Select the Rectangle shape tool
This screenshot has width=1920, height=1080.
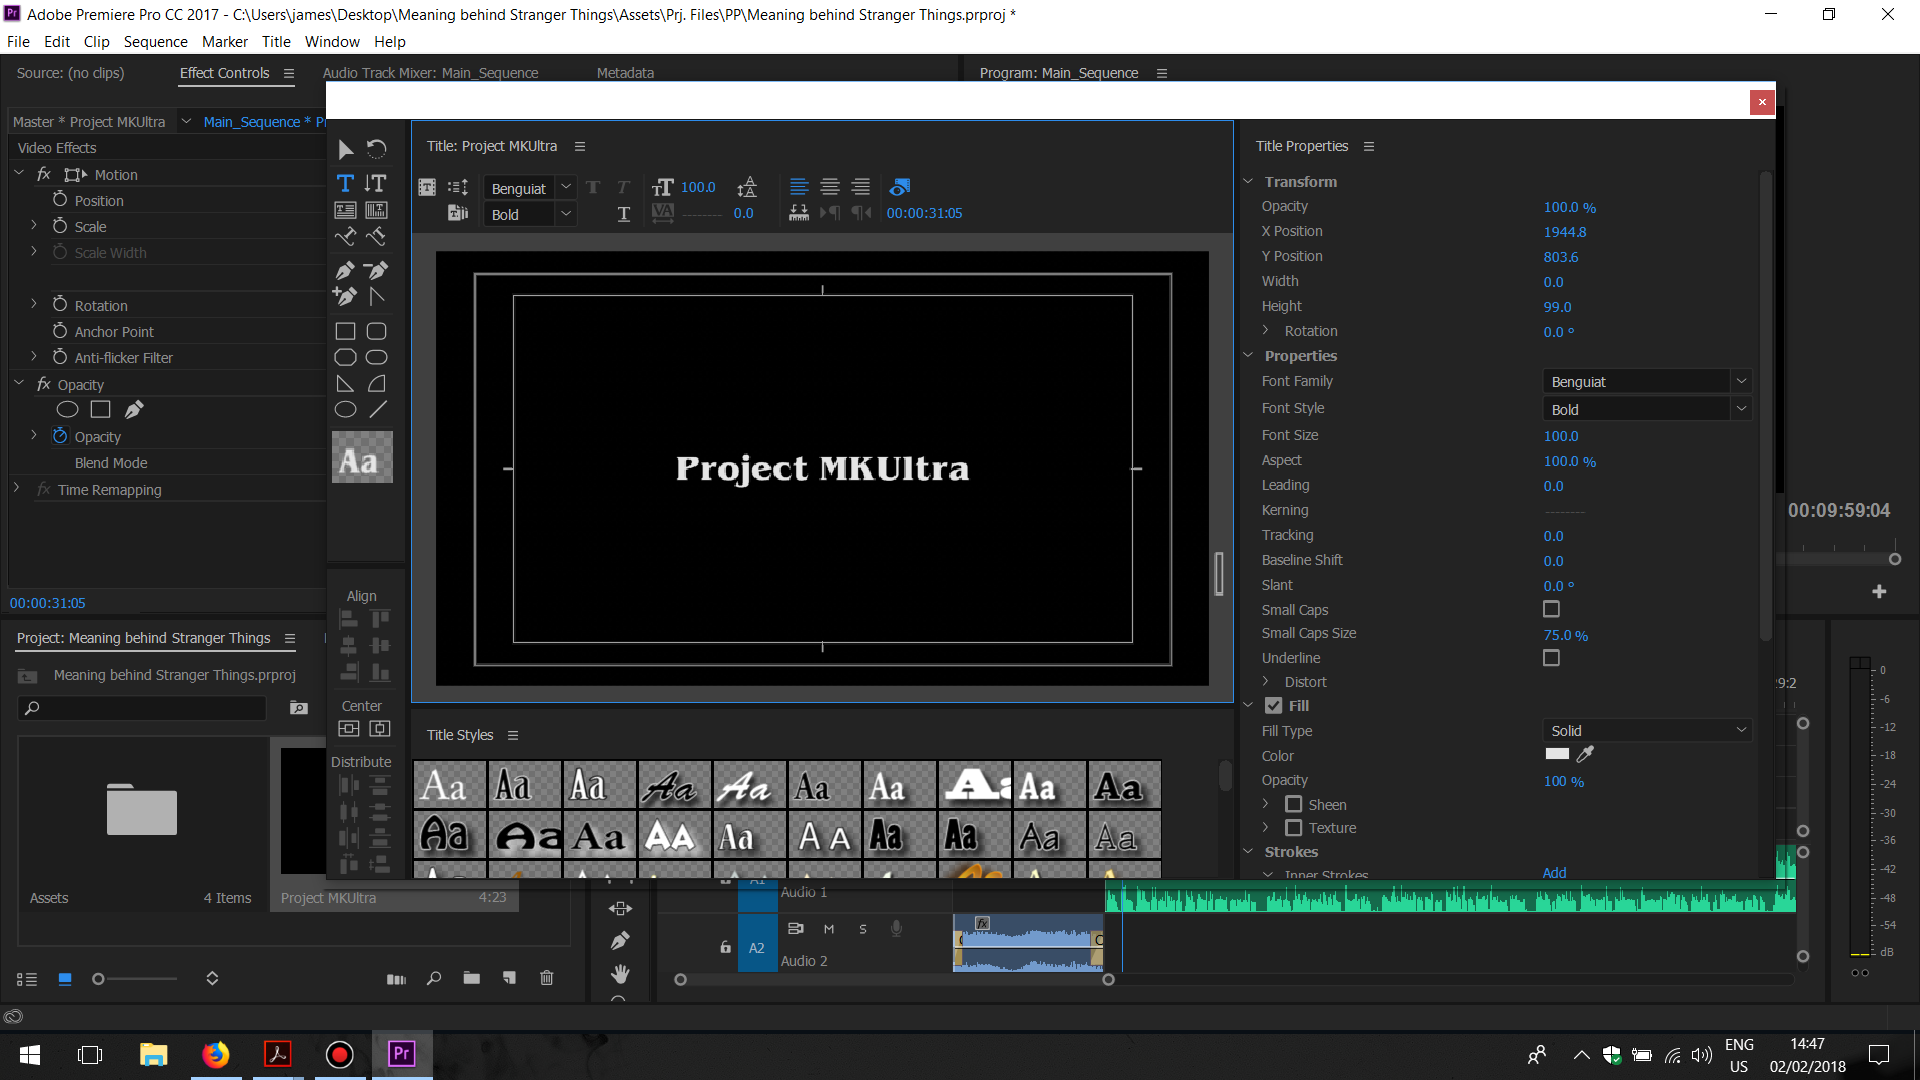pyautogui.click(x=345, y=331)
